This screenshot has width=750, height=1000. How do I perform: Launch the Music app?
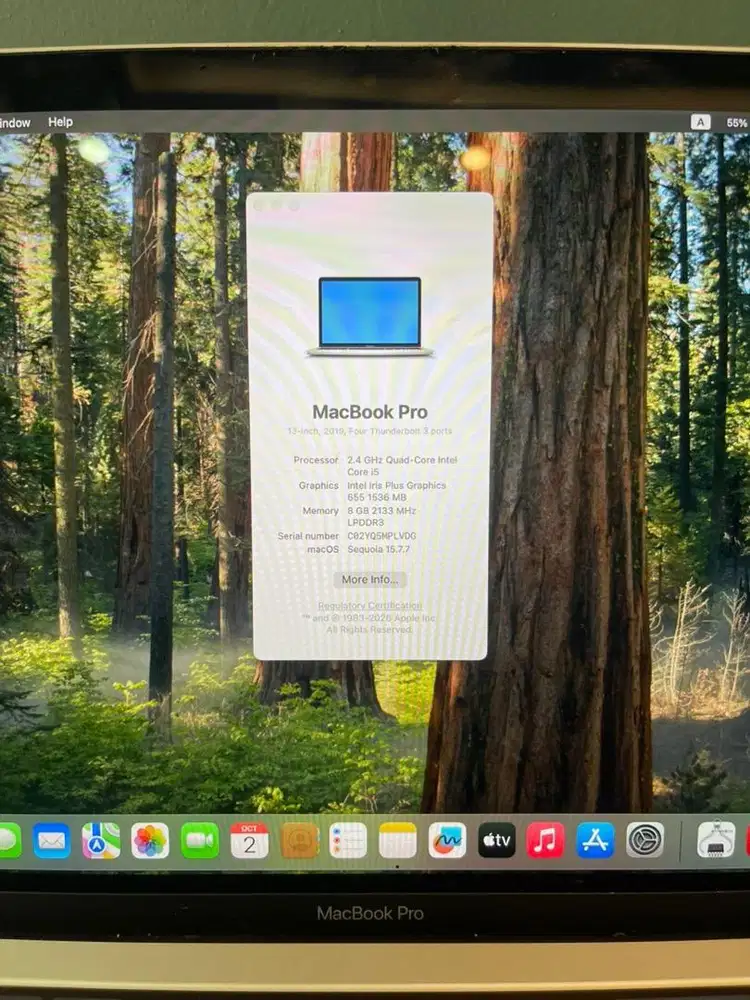(x=545, y=840)
